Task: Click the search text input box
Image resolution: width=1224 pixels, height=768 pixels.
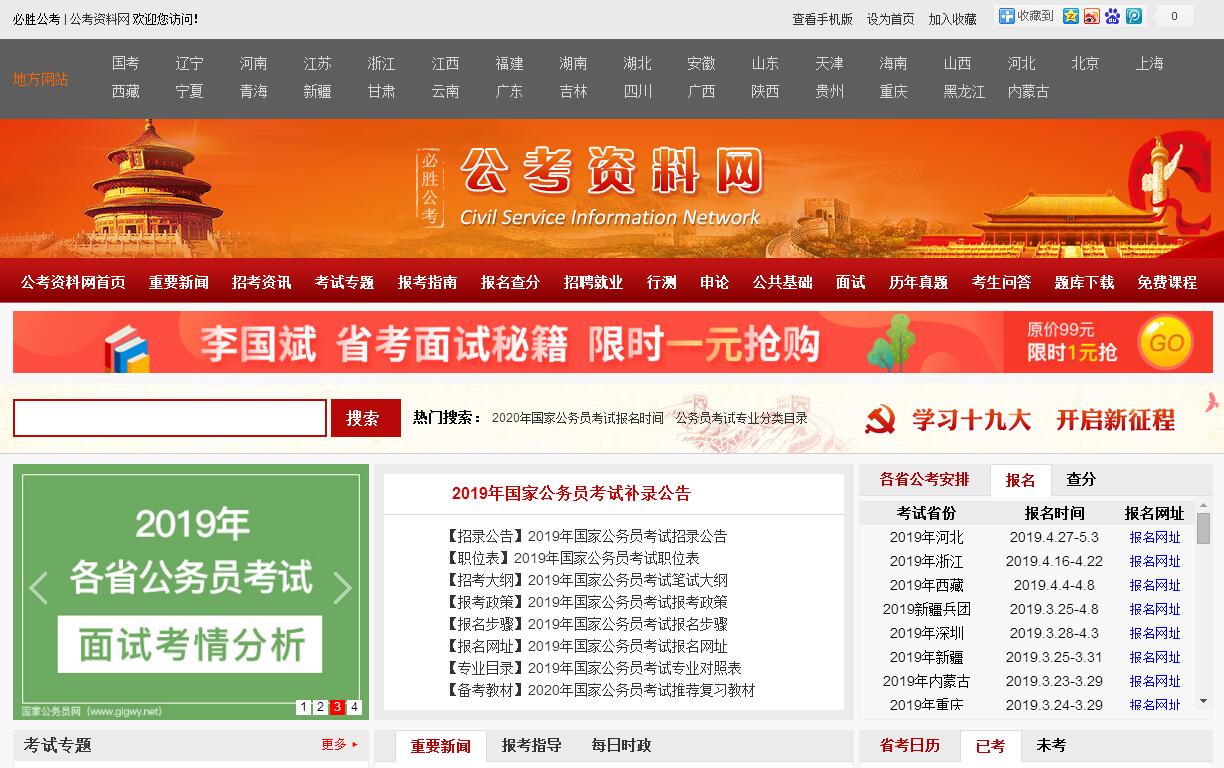Action: coord(170,418)
